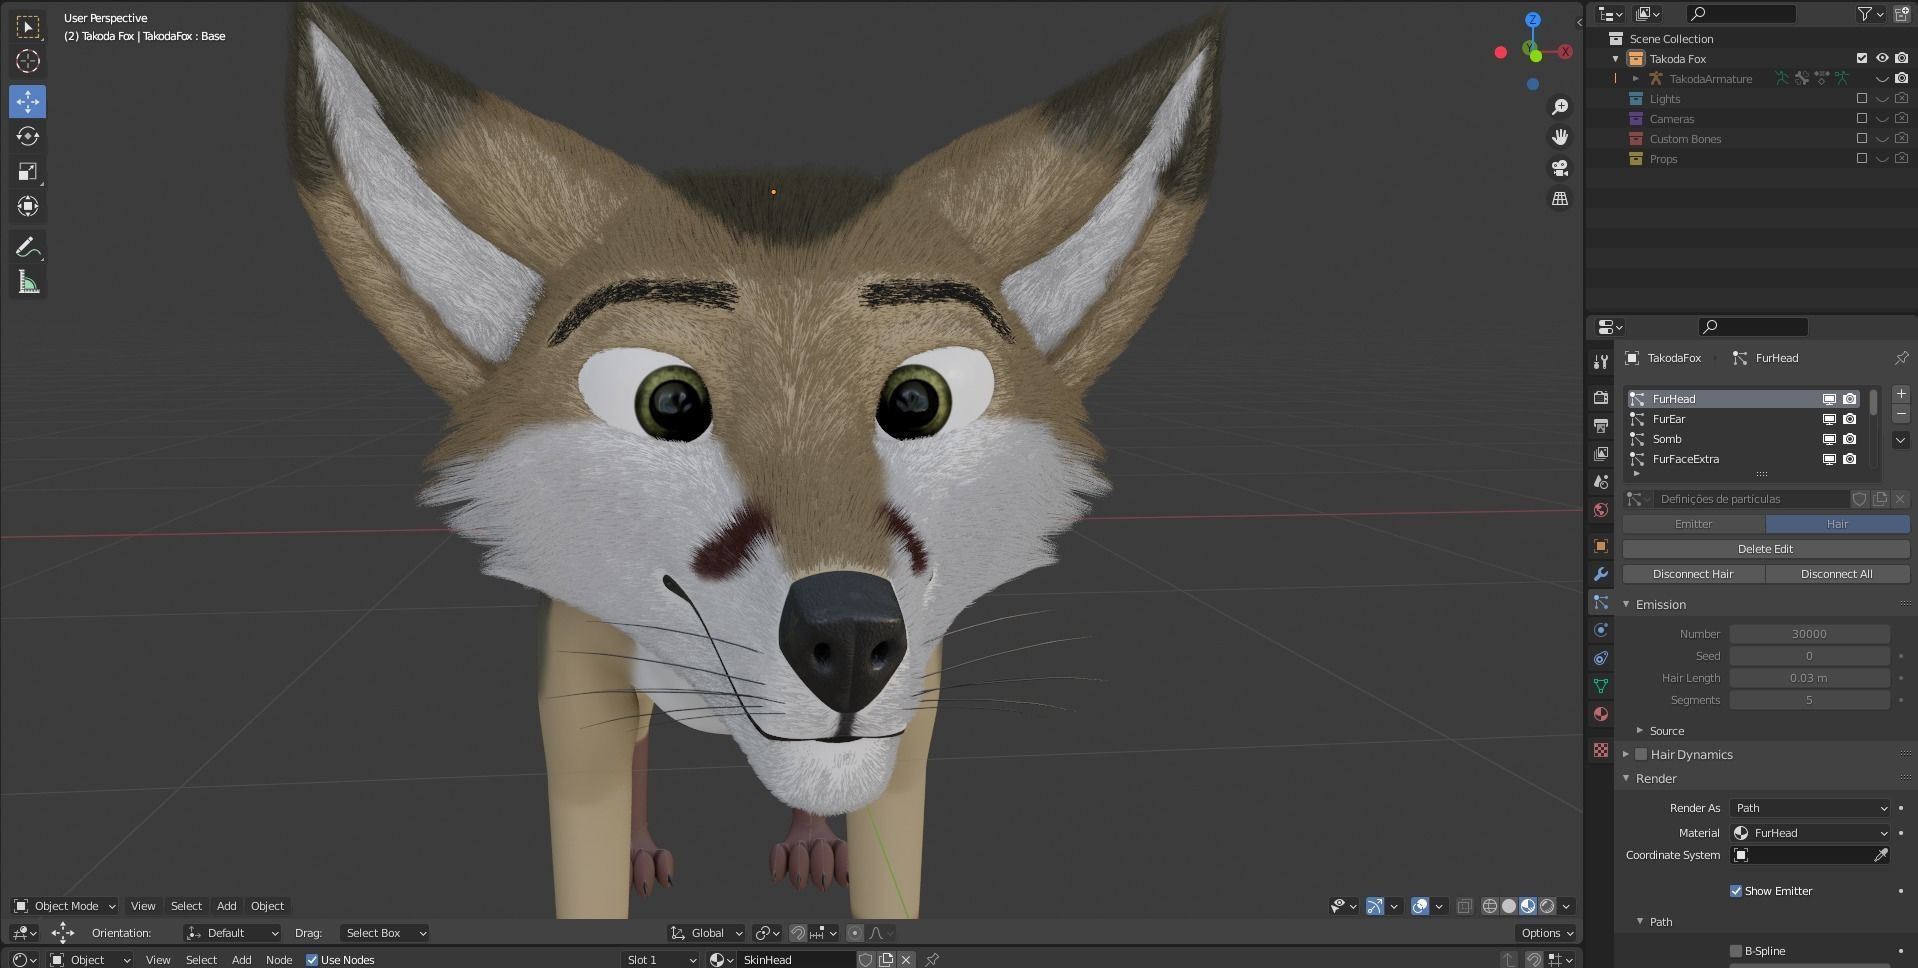Select the FurEar particle system
This screenshot has width=1918, height=968.
pos(1669,419)
